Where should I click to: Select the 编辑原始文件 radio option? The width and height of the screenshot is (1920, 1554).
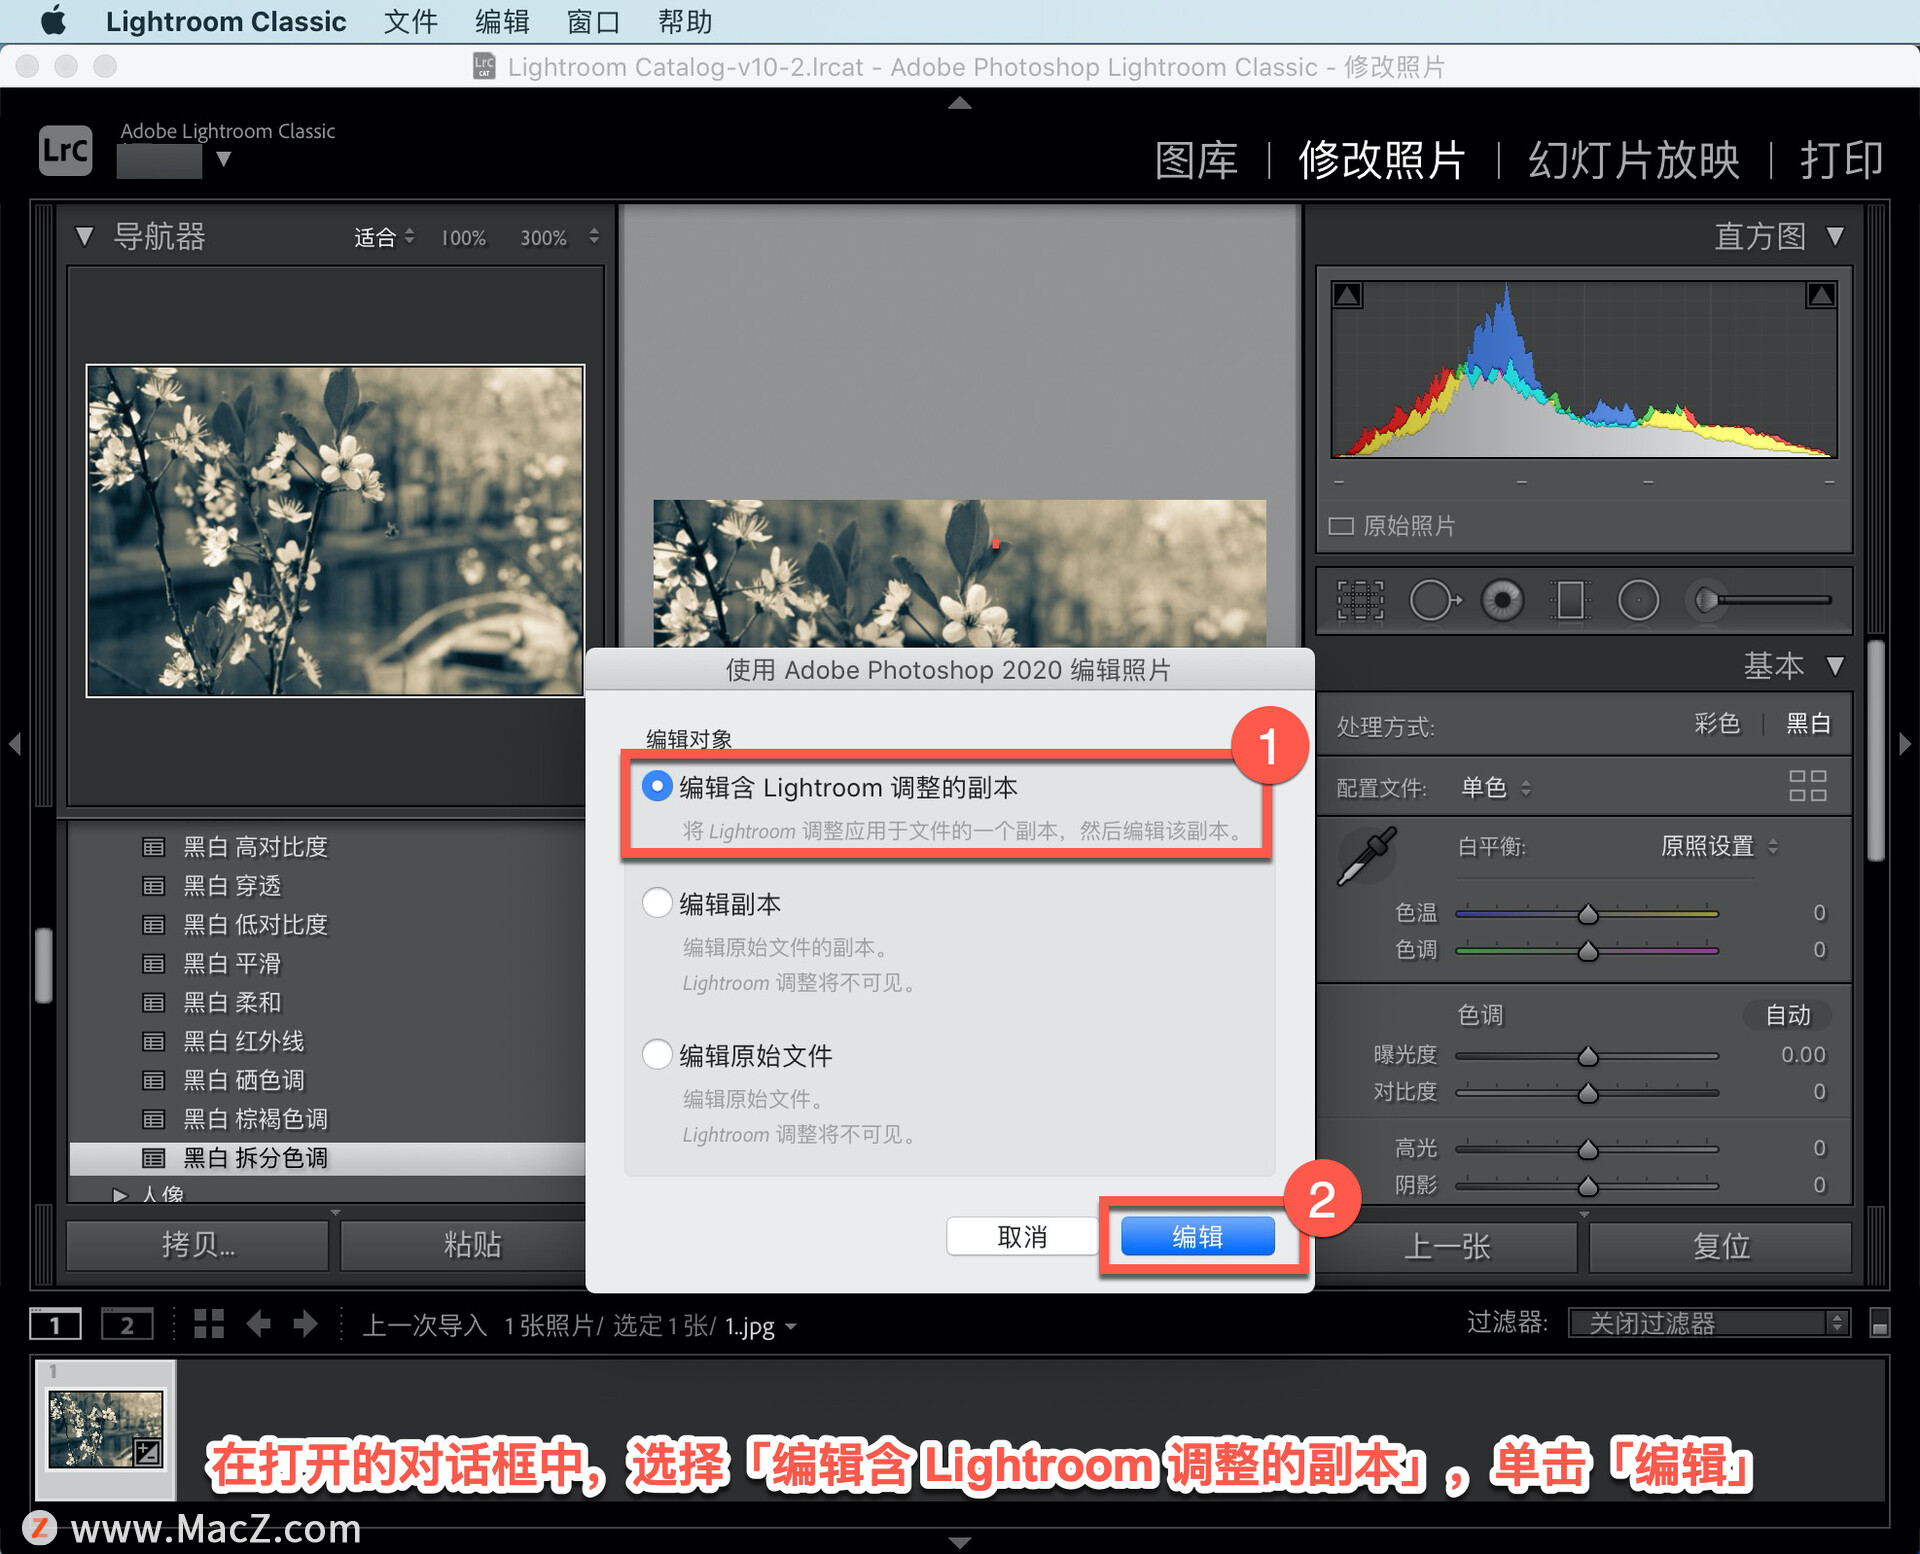(x=656, y=1054)
